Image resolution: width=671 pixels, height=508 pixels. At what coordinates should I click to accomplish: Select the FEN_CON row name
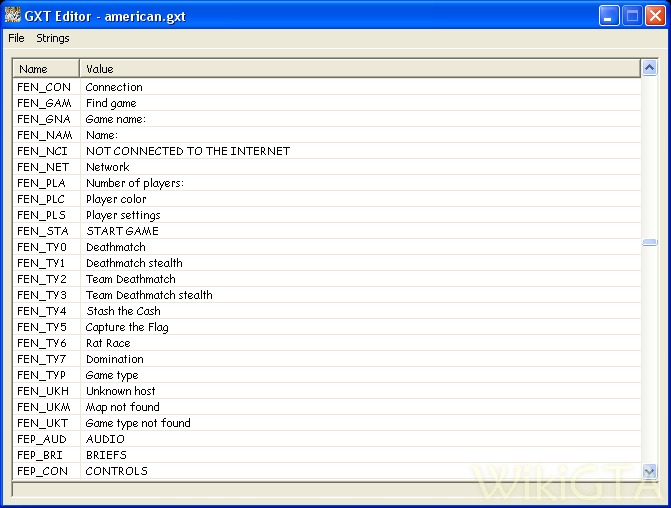44,87
